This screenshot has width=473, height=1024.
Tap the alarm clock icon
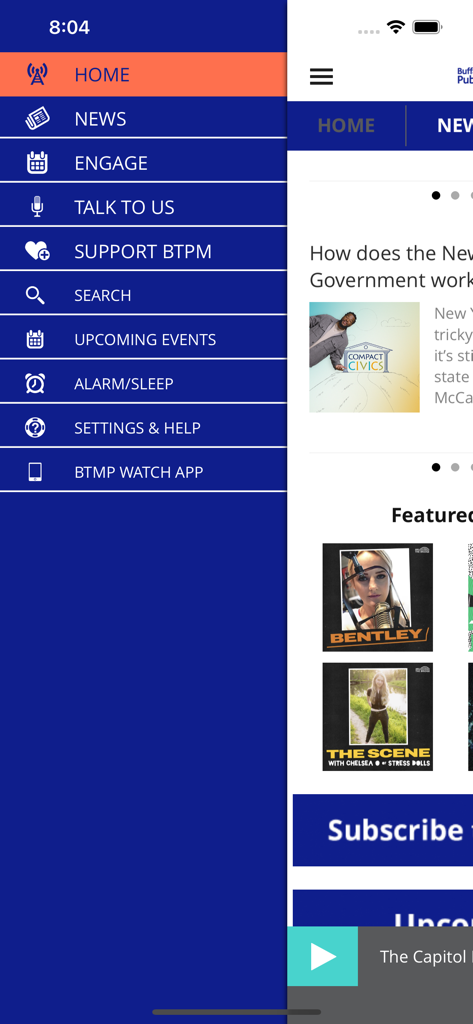[35, 383]
